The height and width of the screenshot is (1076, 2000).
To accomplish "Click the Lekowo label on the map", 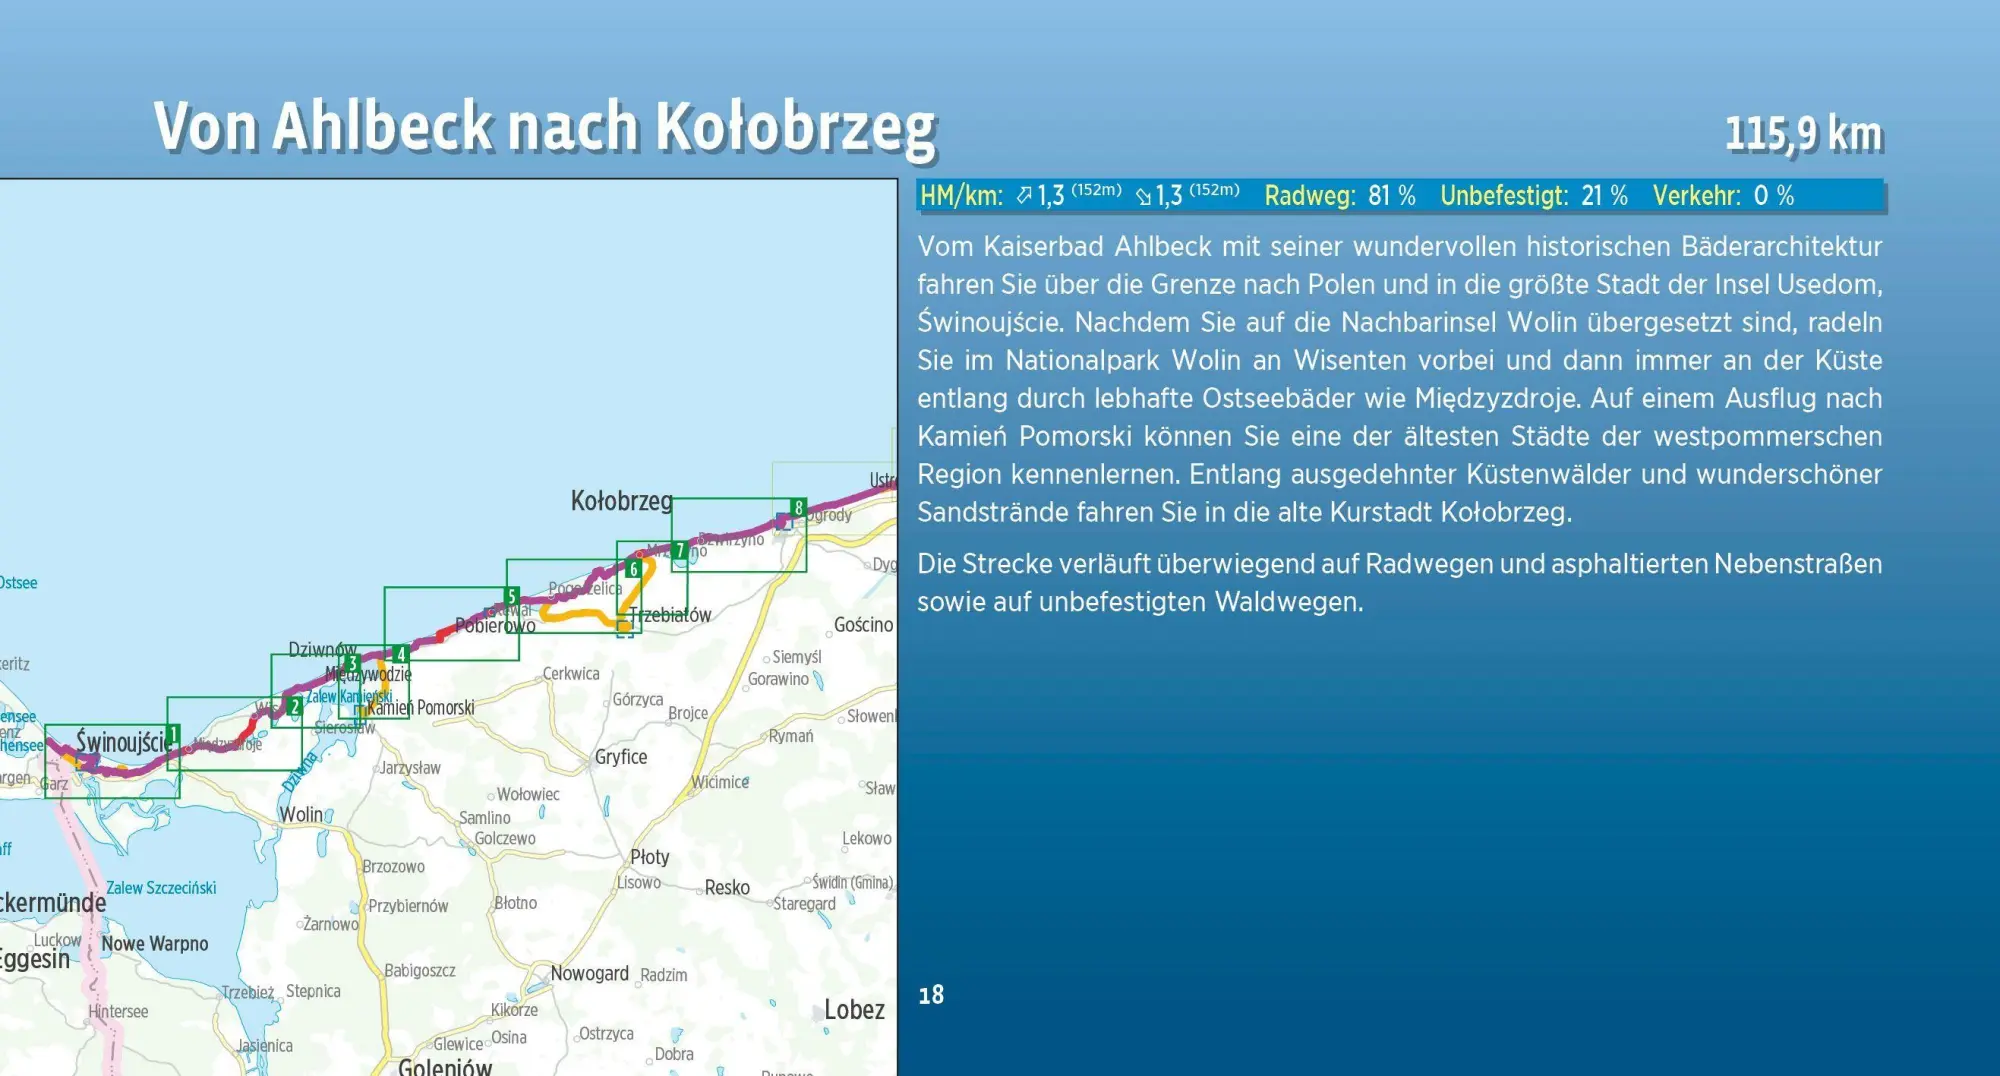I will (867, 839).
